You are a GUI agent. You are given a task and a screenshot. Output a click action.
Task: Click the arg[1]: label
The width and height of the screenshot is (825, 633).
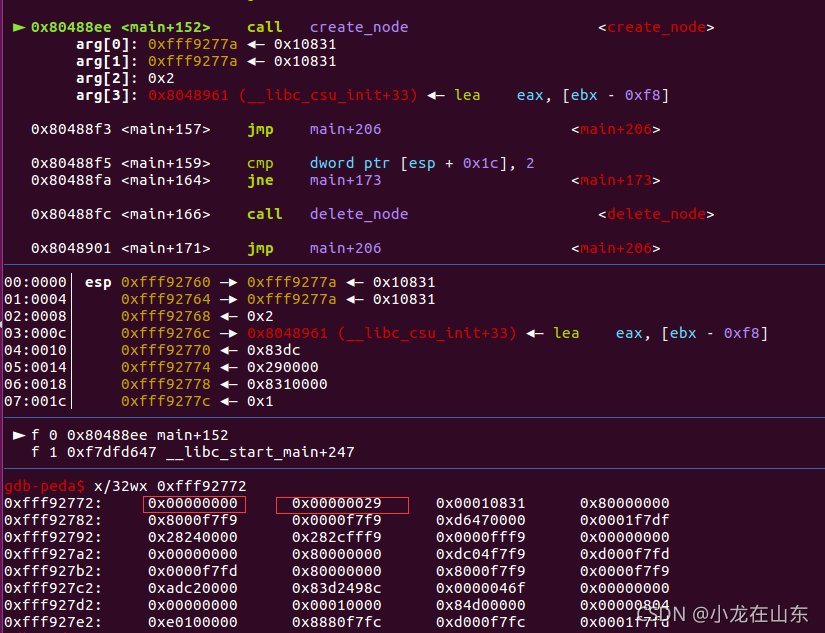tap(107, 62)
